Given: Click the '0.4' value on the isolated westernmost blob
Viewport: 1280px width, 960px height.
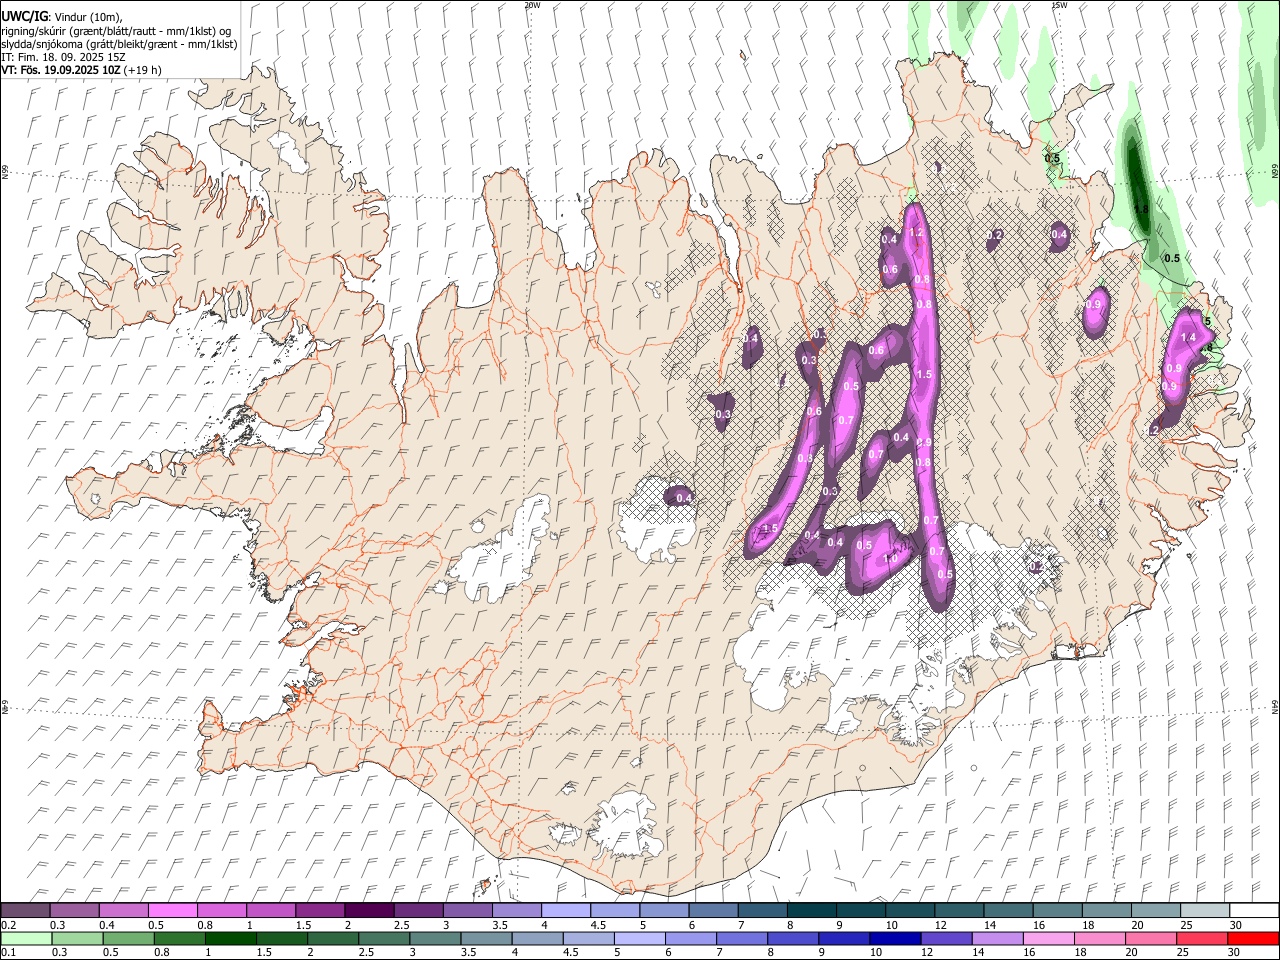Looking at the screenshot, I should (684, 498).
